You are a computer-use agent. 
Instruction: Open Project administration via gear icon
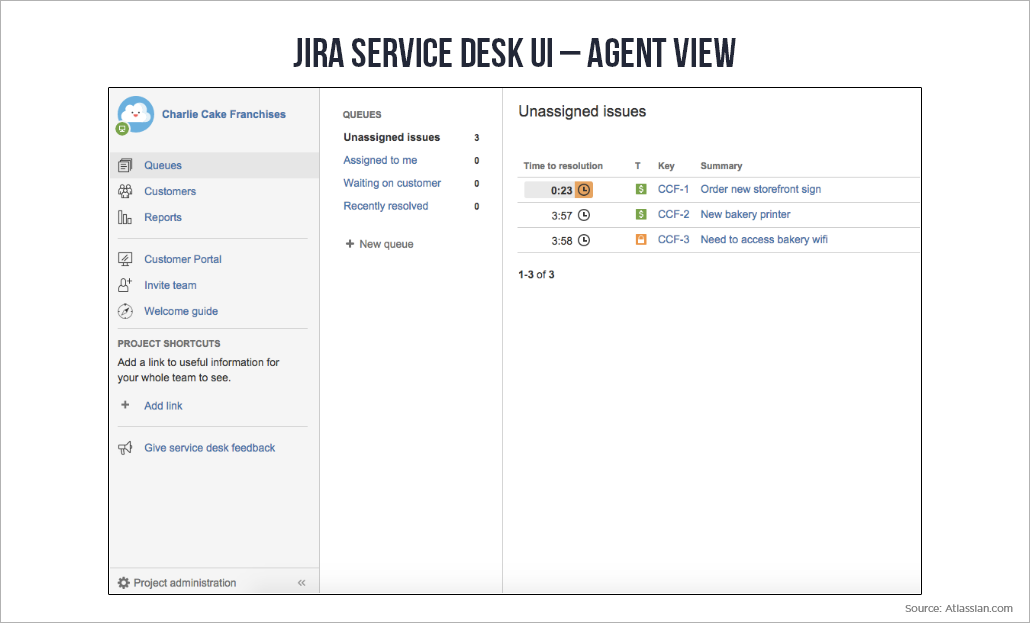[x=123, y=582]
